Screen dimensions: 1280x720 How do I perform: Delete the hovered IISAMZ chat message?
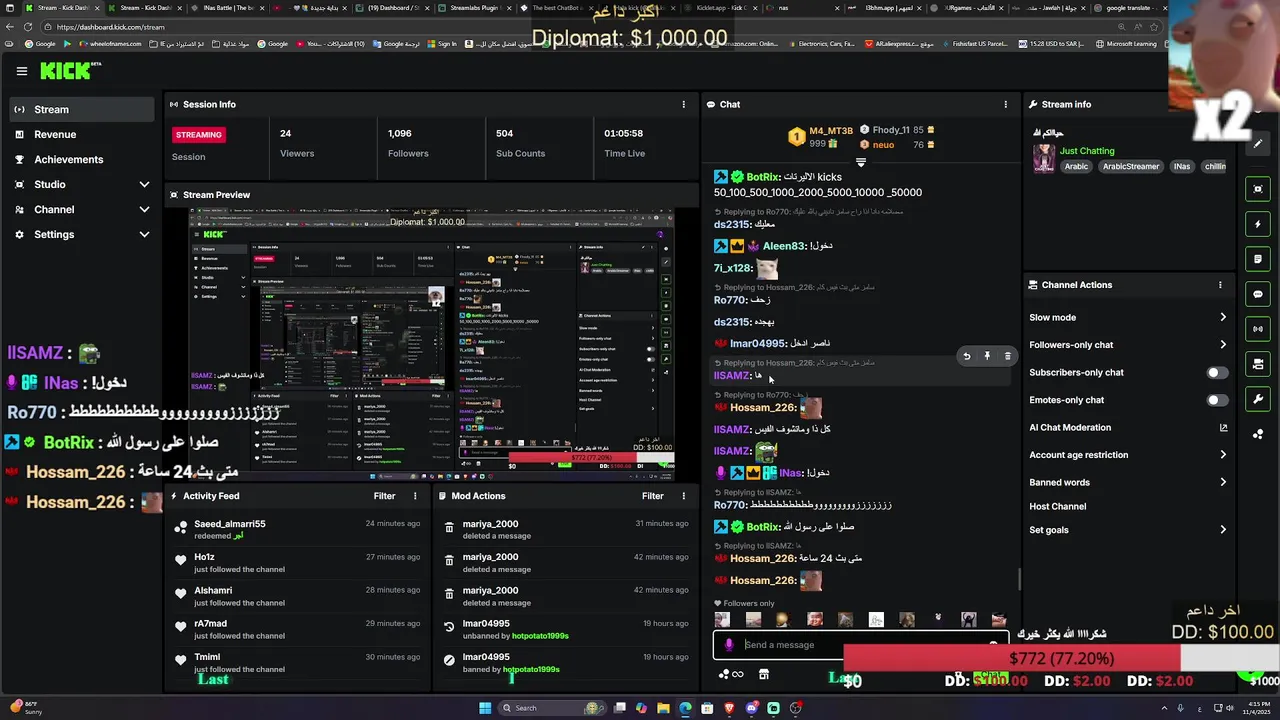1007,356
